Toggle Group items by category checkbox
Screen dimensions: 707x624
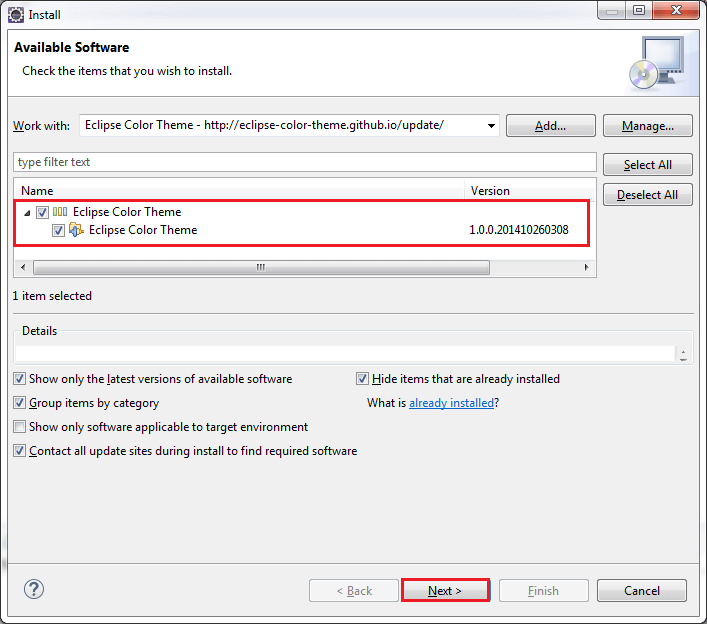tap(19, 403)
